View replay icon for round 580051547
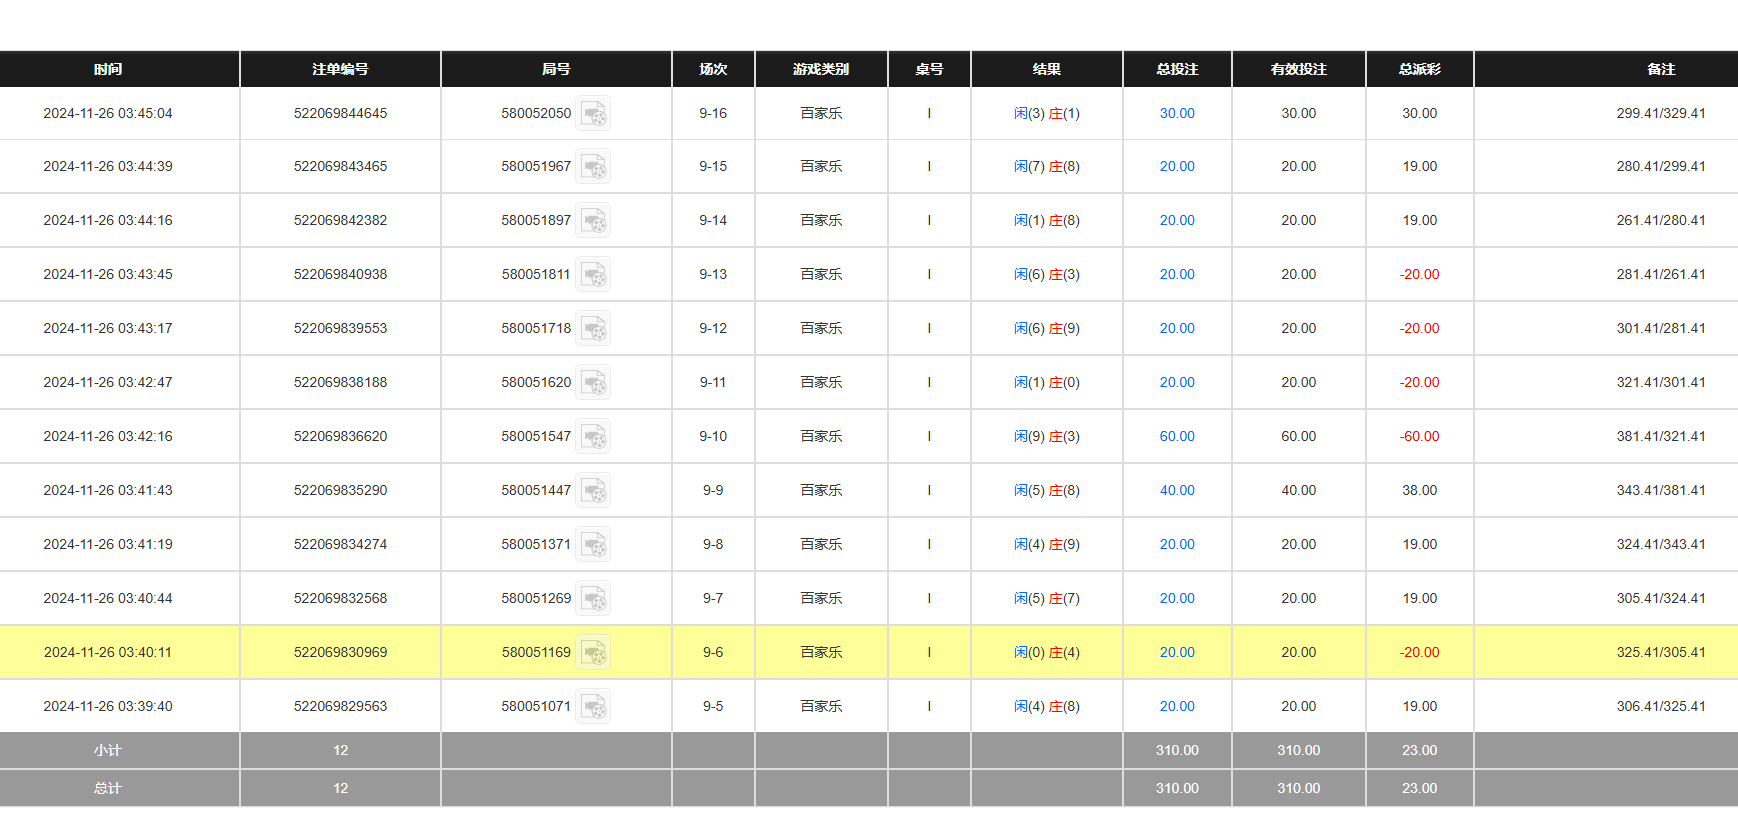Viewport: 1738px width, 826px height. point(593,437)
